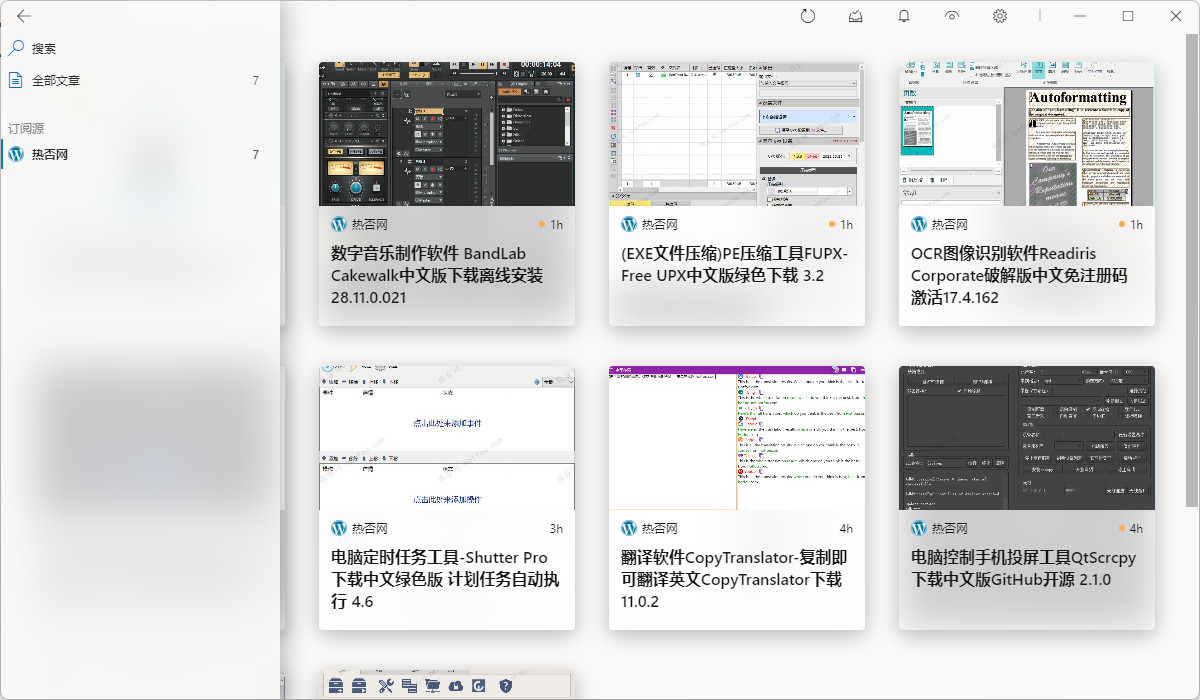The width and height of the screenshot is (1200, 700).
Task: Click title 电脑定时任务工具-Shutter Pro
Action: 446,579
